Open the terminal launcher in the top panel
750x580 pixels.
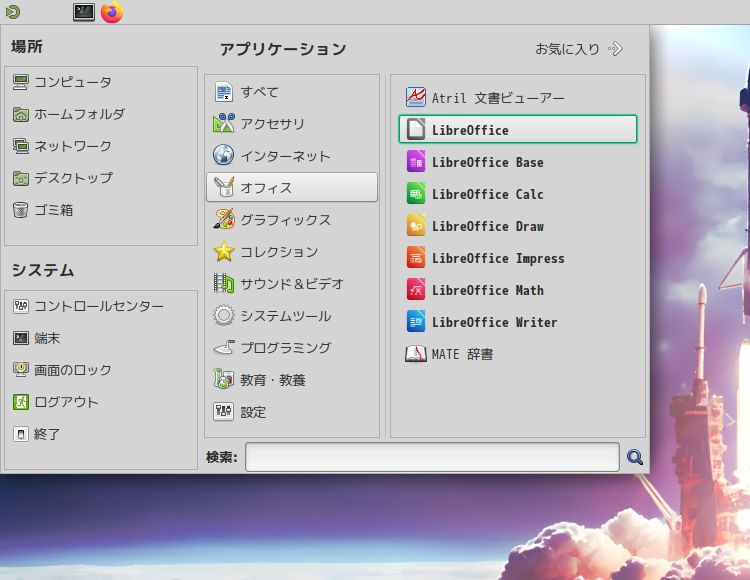pos(84,11)
